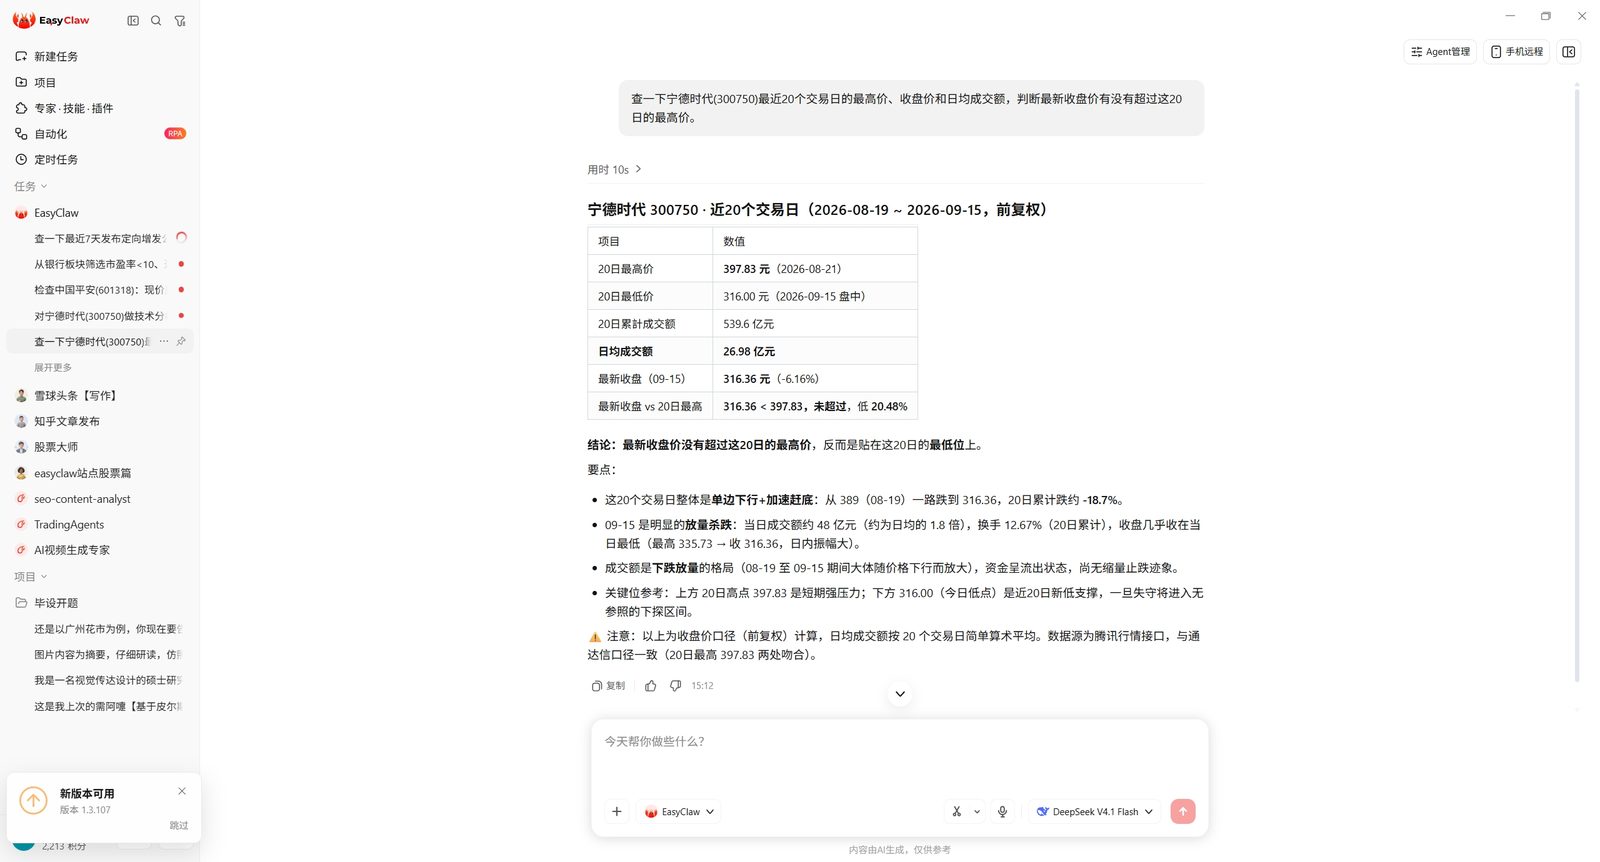
Task: Open Agent管理 panel
Action: tap(1440, 52)
